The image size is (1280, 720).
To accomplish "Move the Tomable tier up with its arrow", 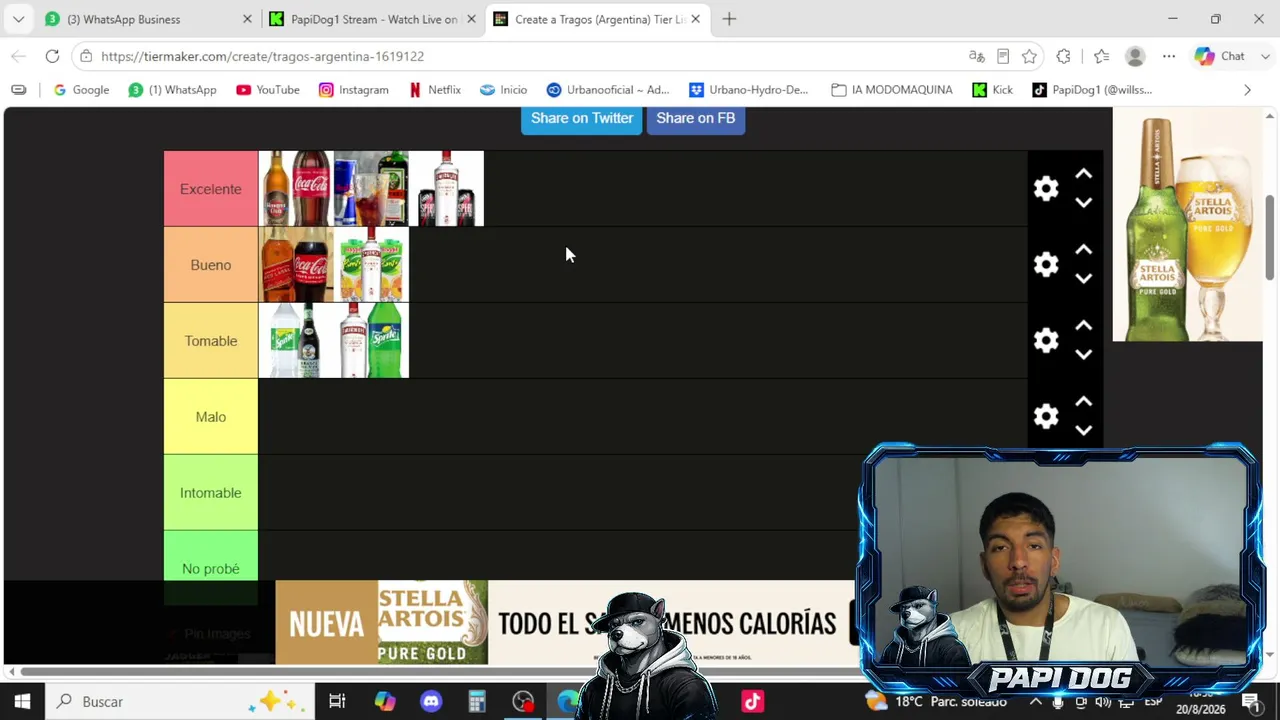I will coord(1083,327).
